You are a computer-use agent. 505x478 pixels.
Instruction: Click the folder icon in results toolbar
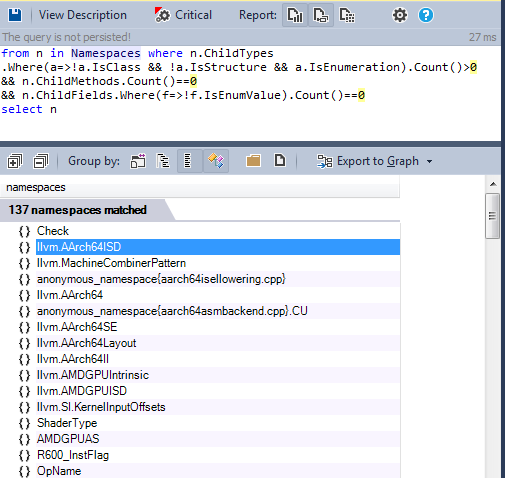[253, 161]
